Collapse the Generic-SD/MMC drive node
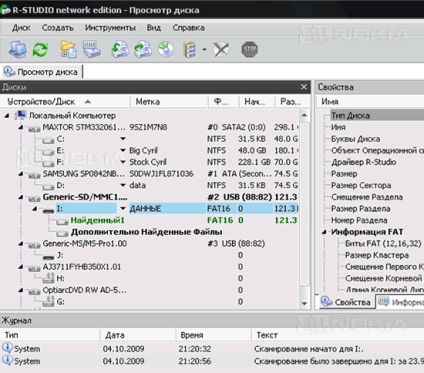The height and width of the screenshot is (373, 424). pos(21,197)
